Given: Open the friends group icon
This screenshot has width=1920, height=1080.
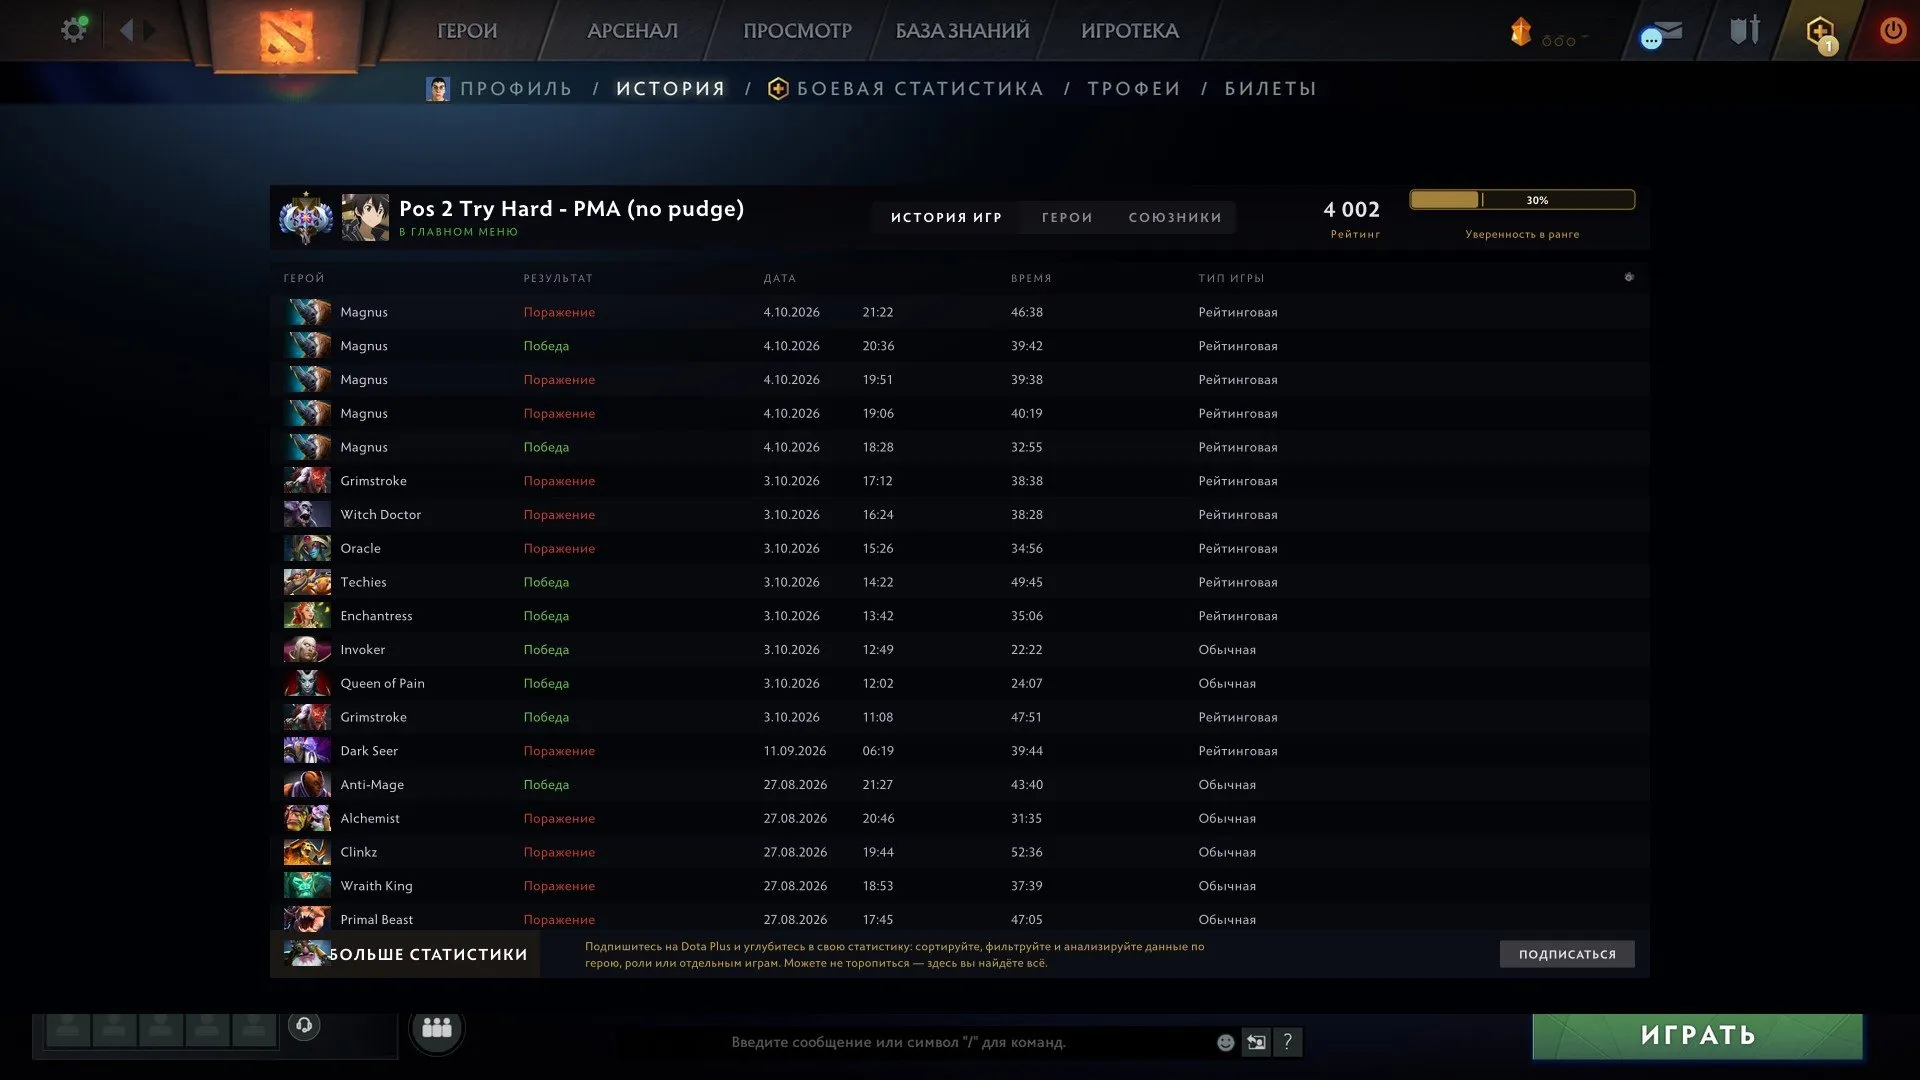Looking at the screenshot, I should point(437,1028).
